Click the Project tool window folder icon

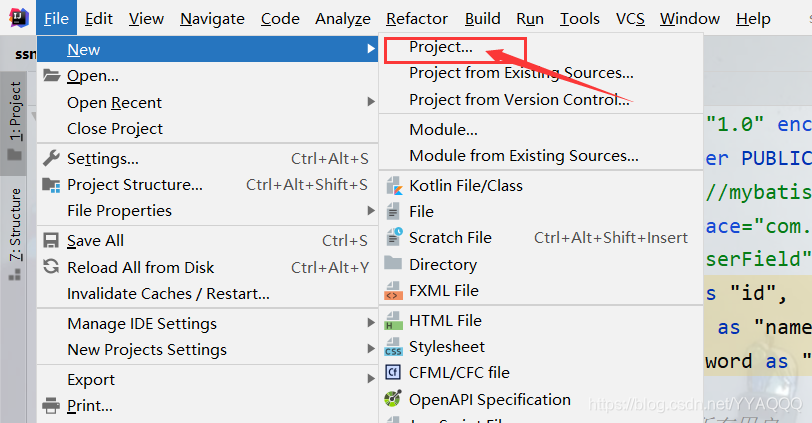click(15, 154)
